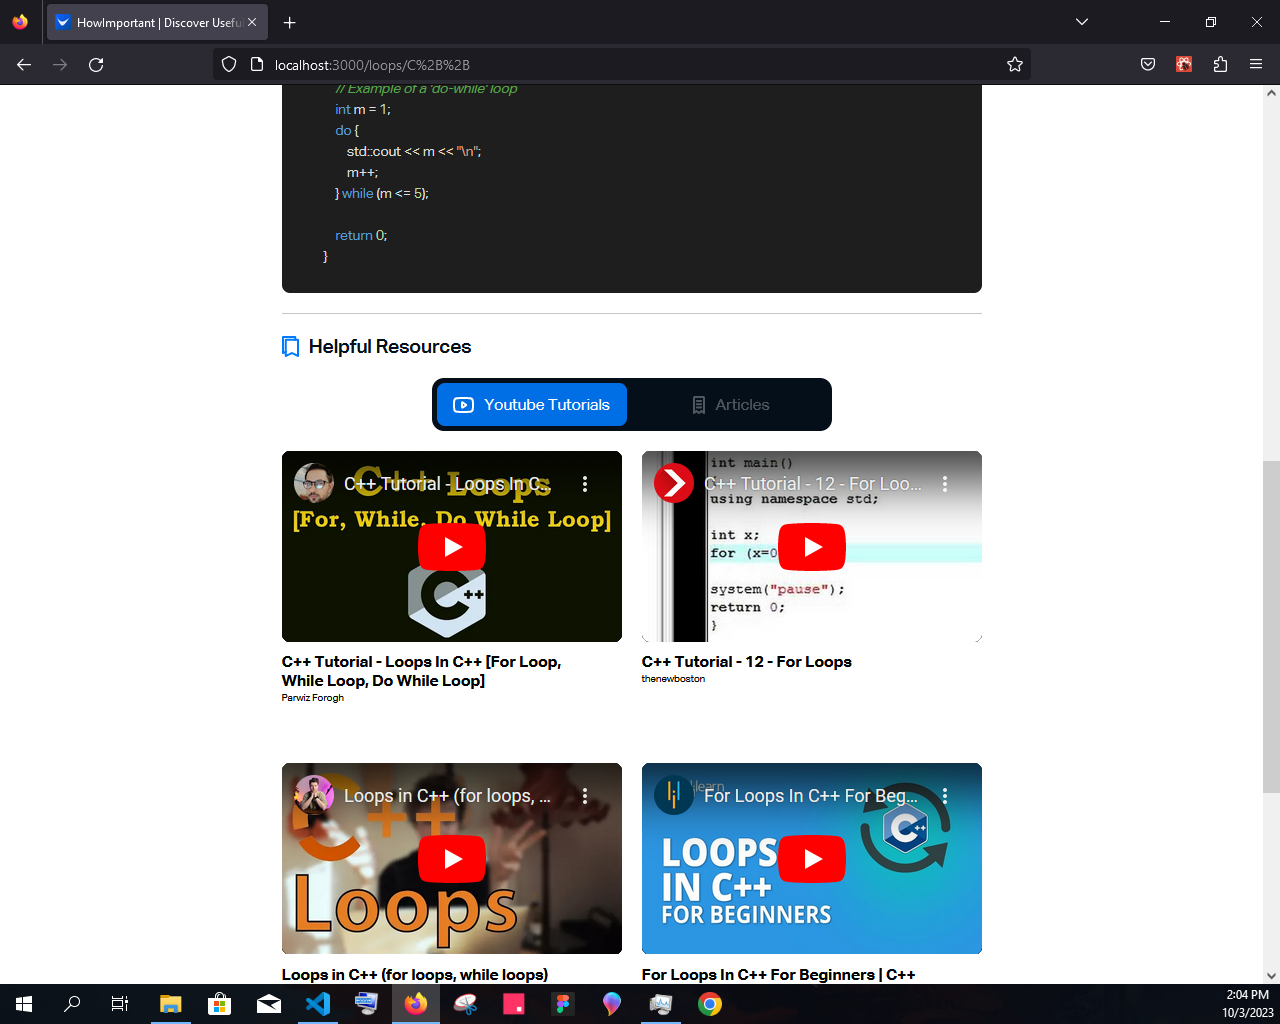Switch to Visual Studio Code in taskbar
Screen dimensions: 1280x1024
[318, 1004]
